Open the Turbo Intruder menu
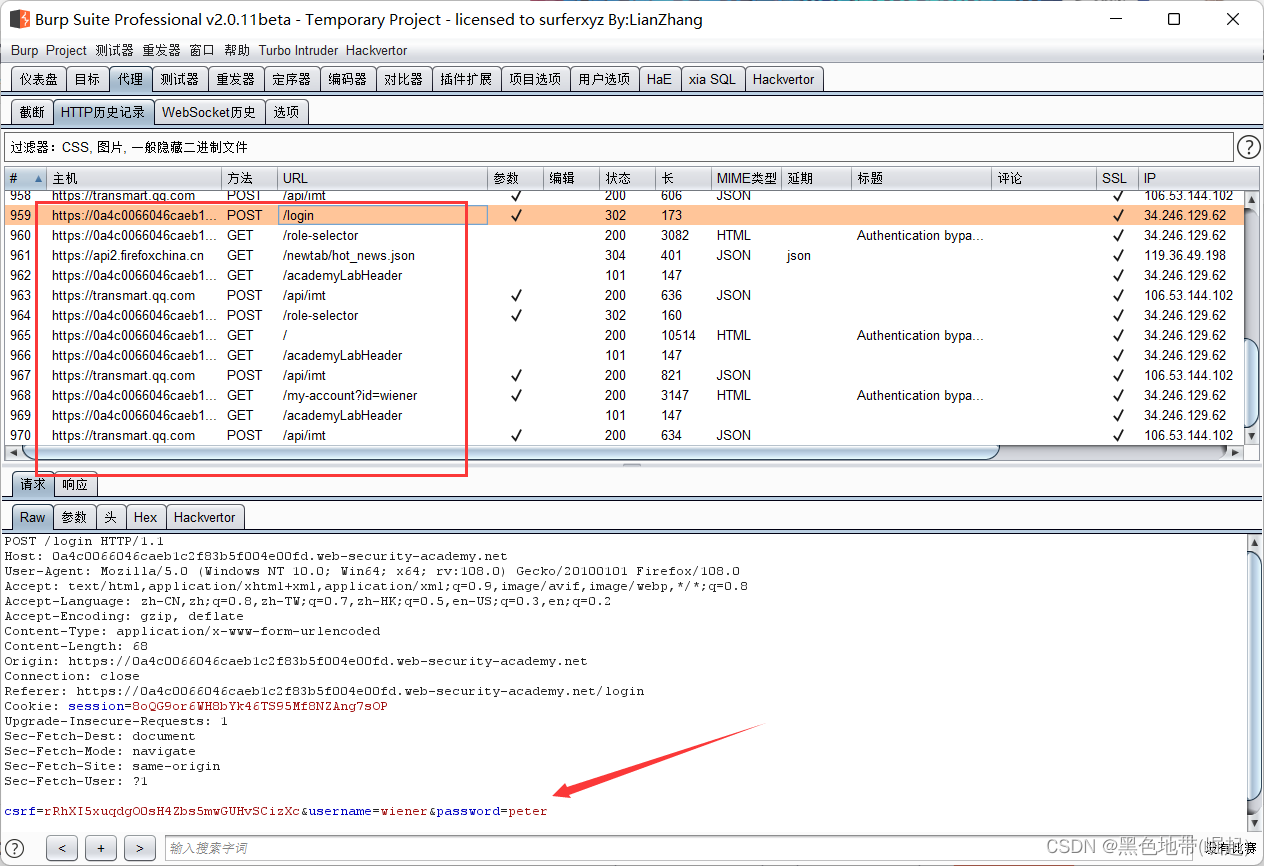Viewport: 1264px width, 866px height. [299, 50]
